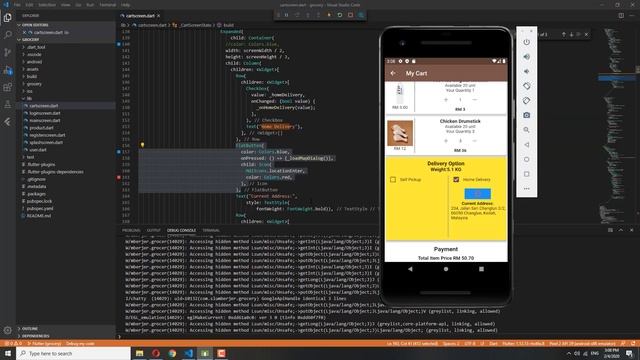Viewport: 640px width, 360px height.
Task: Open mainscreen.dart in the explorer
Action: point(44,120)
